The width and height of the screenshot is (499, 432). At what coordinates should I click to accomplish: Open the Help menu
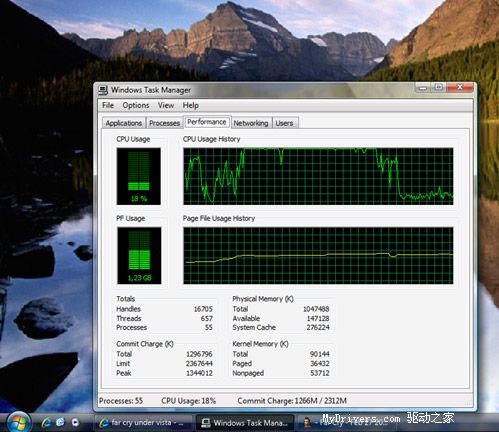pyautogui.click(x=191, y=105)
